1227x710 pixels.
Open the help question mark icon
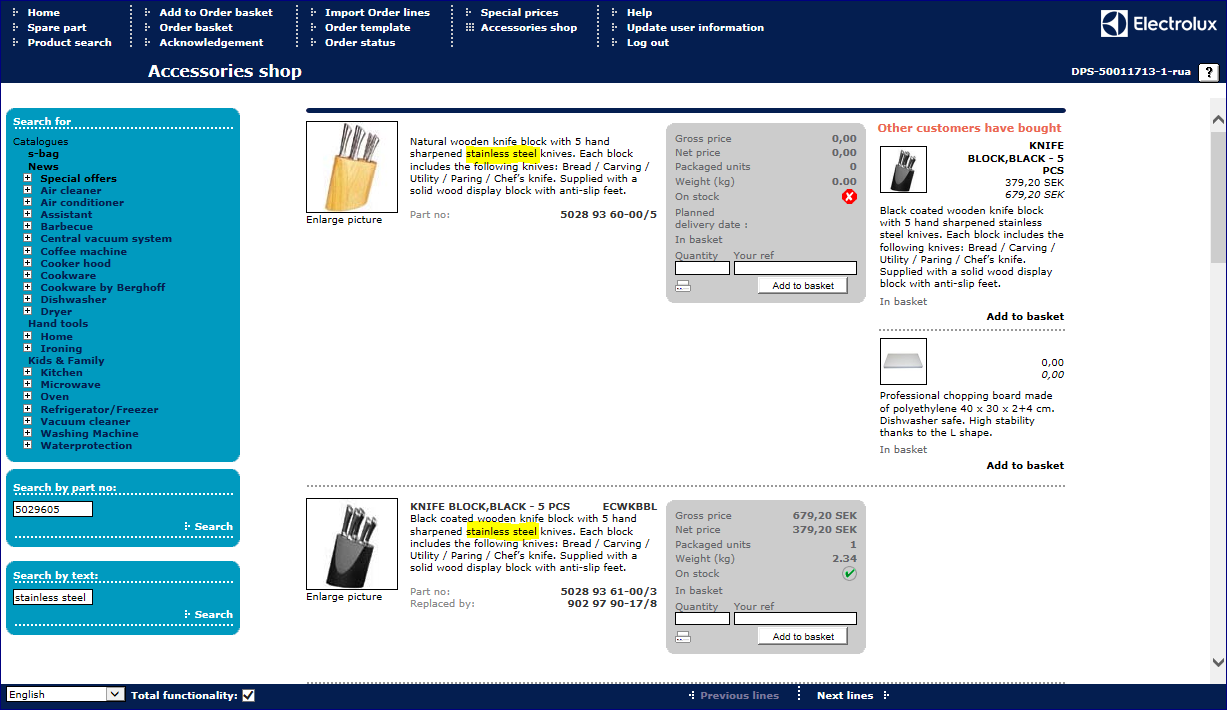(x=1208, y=72)
